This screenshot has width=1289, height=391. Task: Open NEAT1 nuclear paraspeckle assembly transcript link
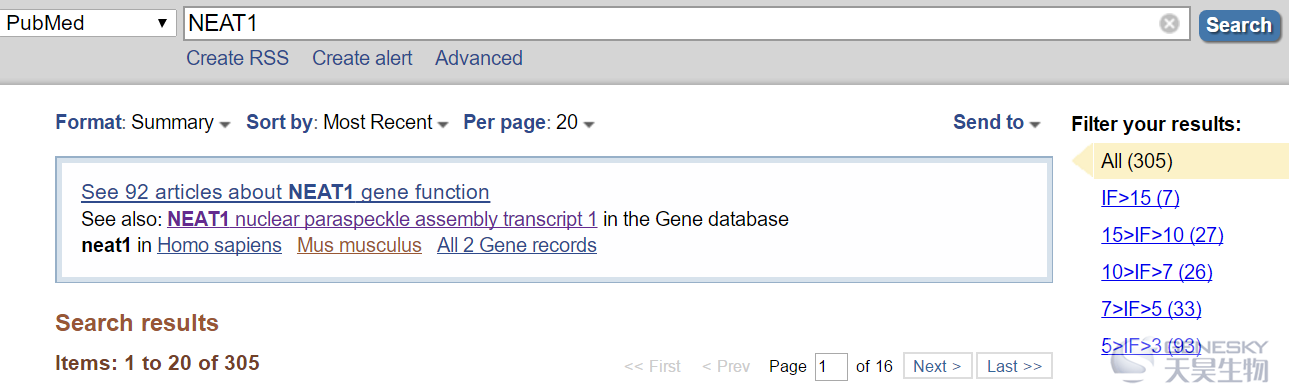(382, 219)
